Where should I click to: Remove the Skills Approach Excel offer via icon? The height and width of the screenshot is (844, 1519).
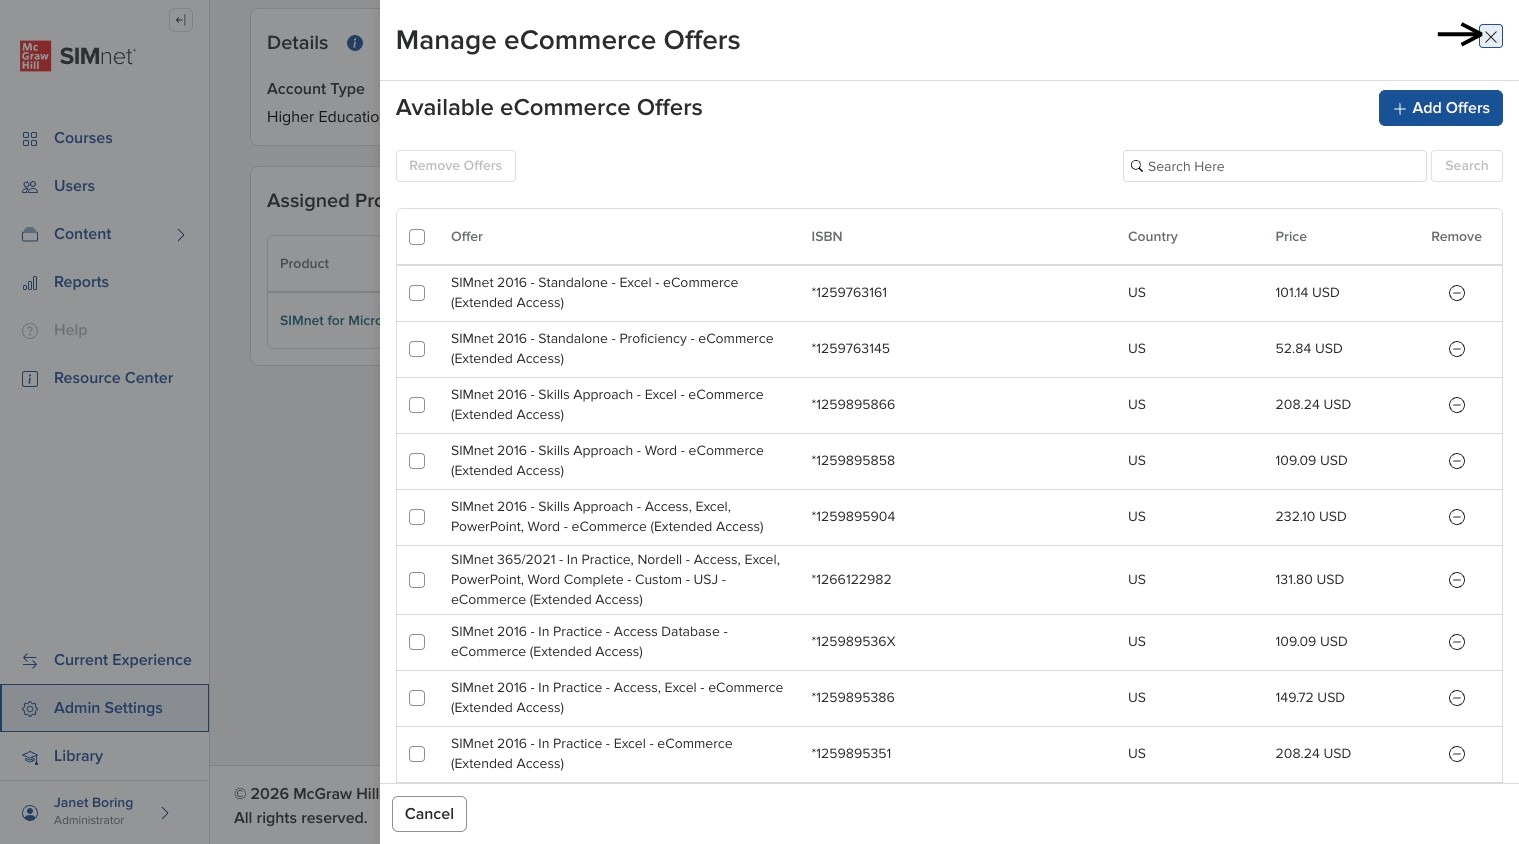pos(1457,405)
